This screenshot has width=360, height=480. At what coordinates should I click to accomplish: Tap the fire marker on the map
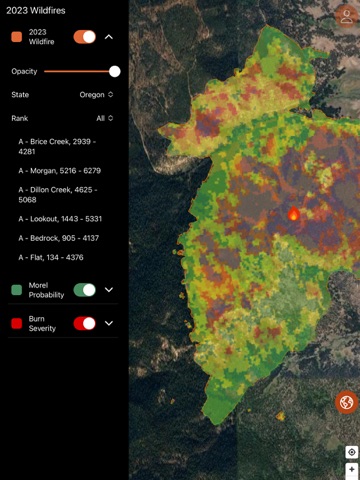[293, 213]
